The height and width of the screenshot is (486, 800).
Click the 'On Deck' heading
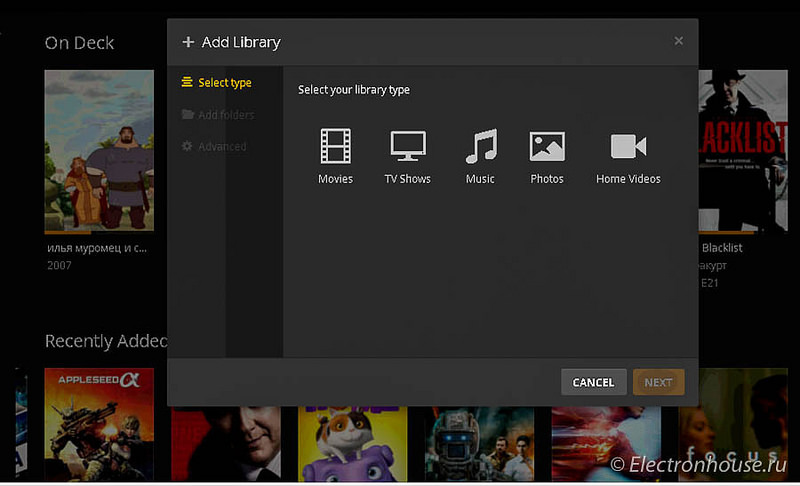pyautogui.click(x=79, y=43)
